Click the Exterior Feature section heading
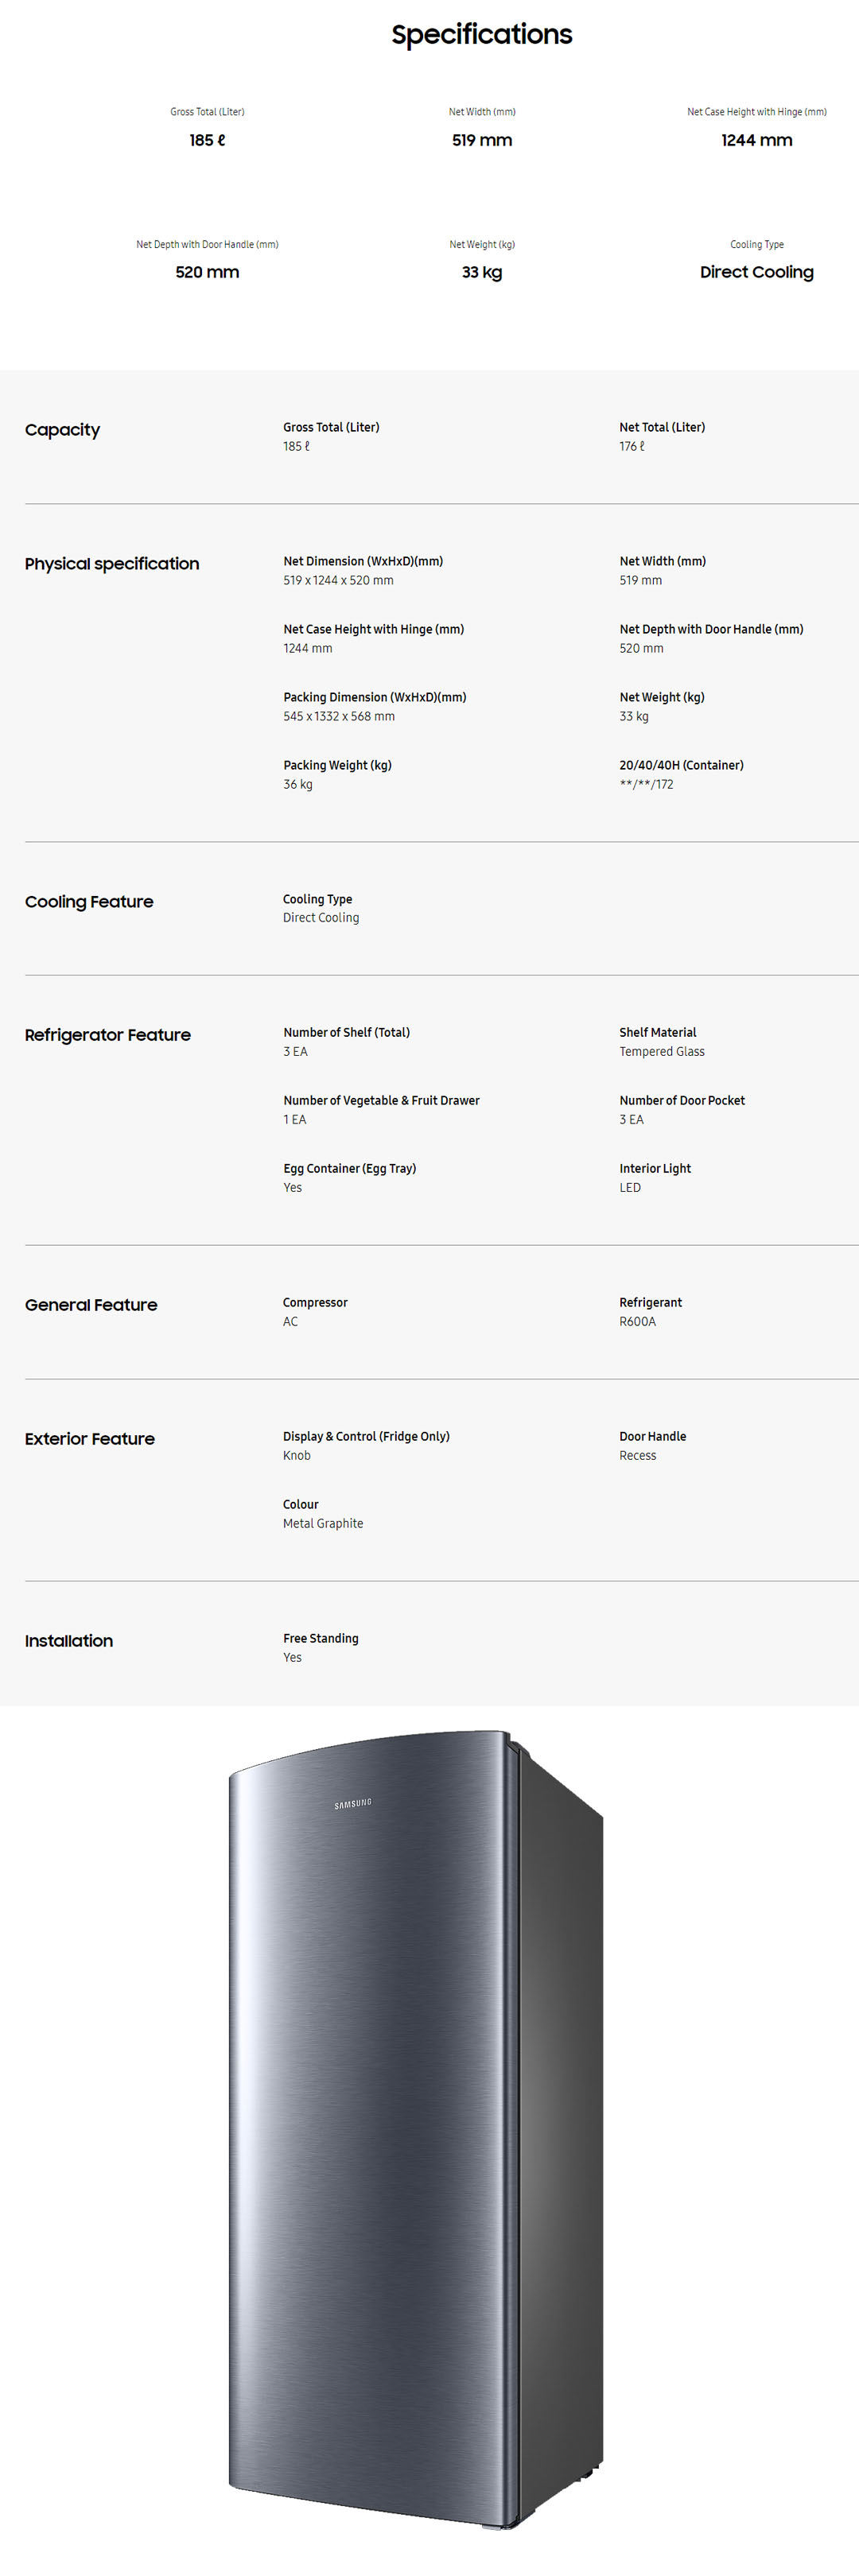859x2576 pixels. [x=90, y=1439]
